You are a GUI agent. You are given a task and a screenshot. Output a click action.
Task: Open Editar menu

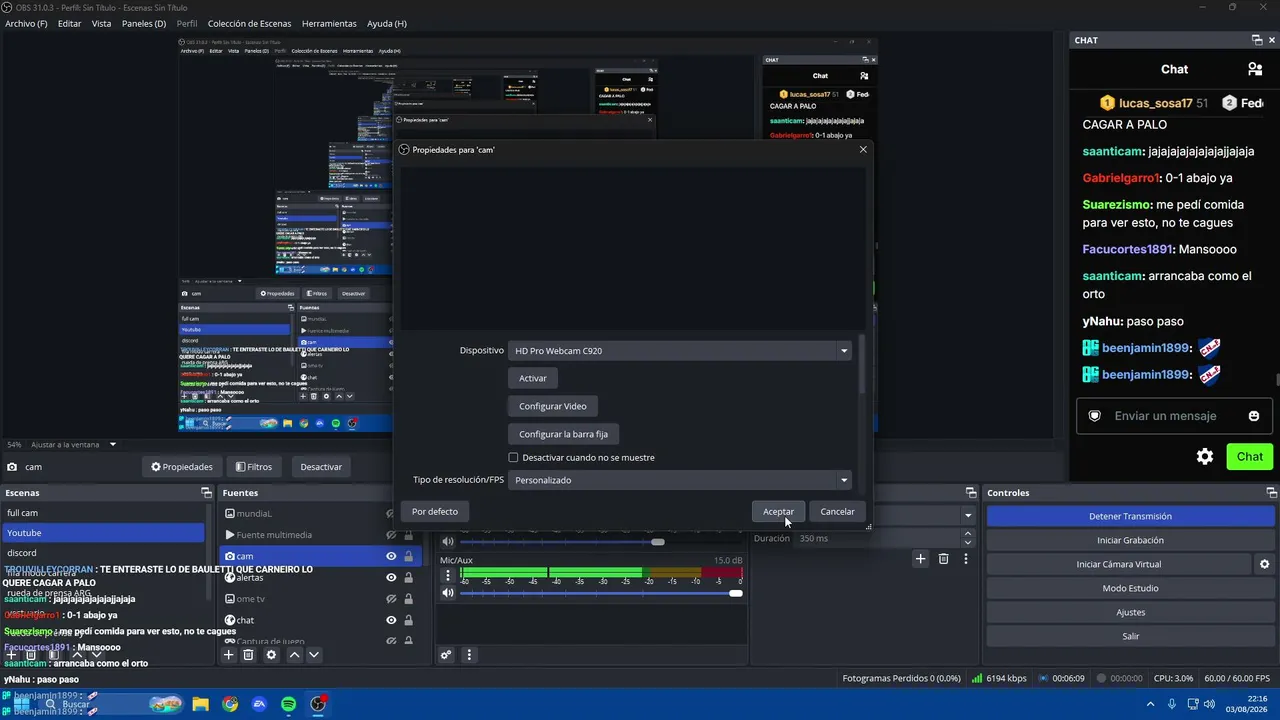tap(69, 23)
